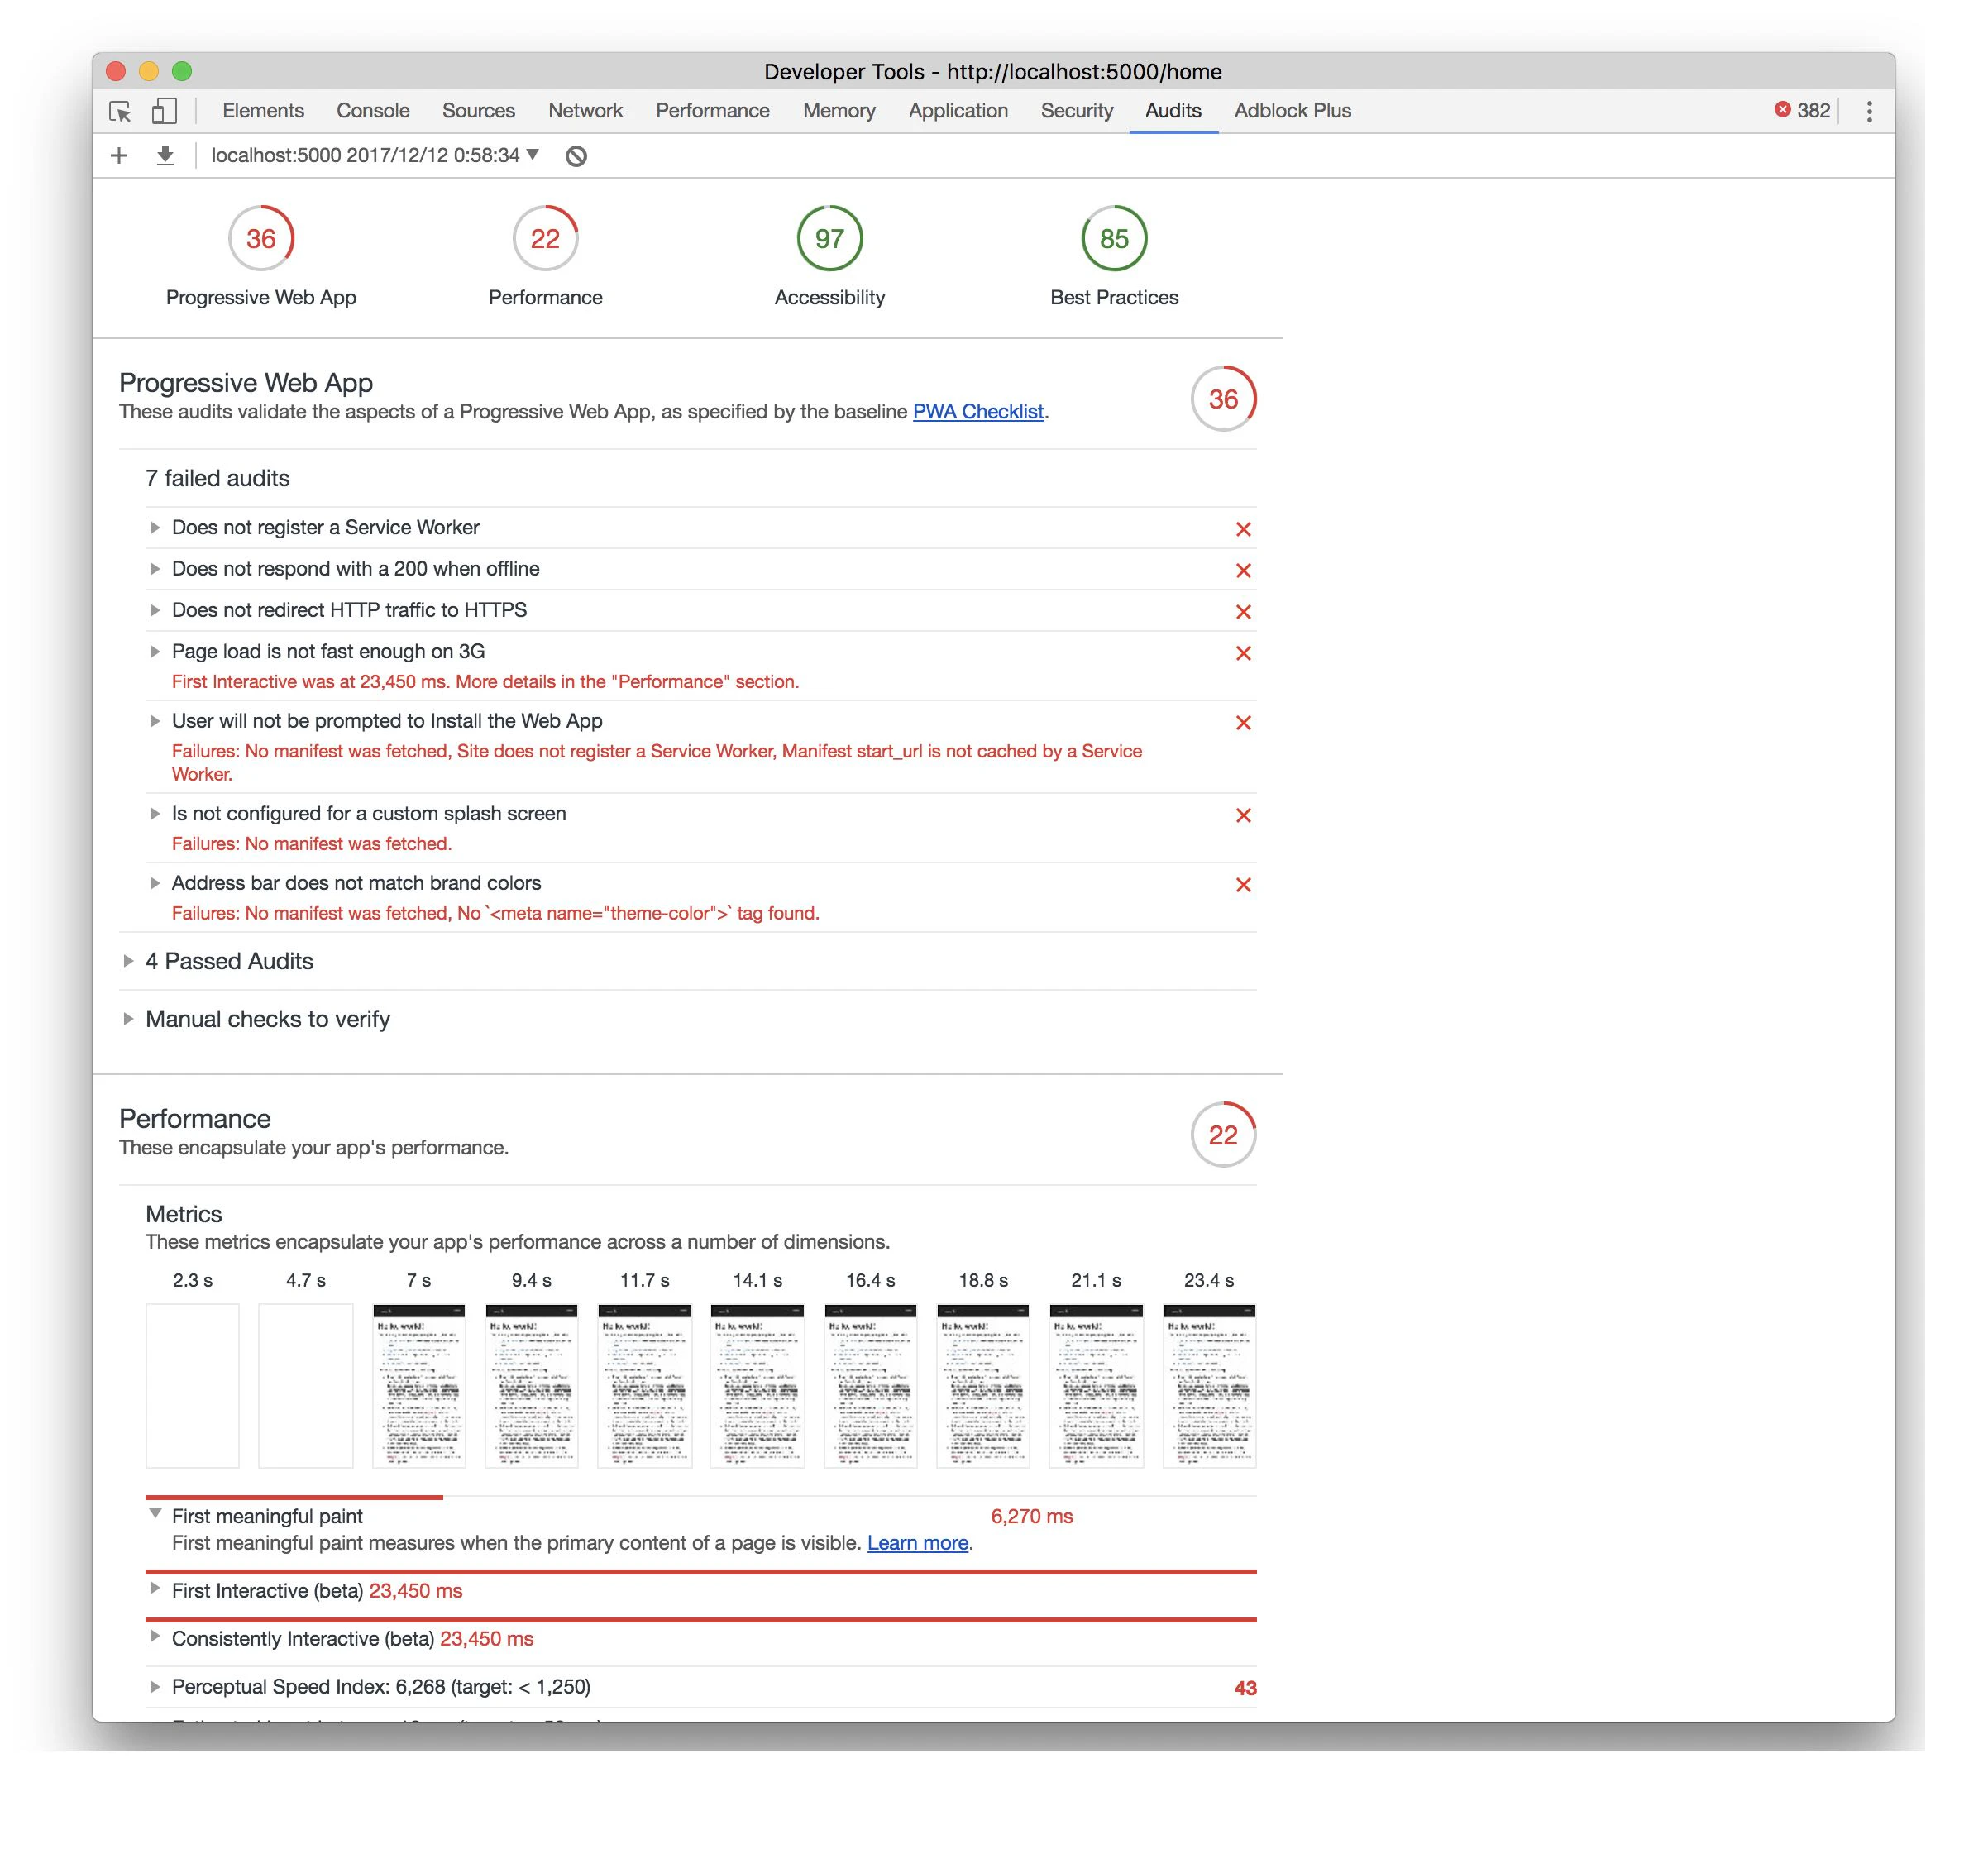Expand First Interactive (beta) metric
1988x1854 pixels.
pyautogui.click(x=154, y=1588)
